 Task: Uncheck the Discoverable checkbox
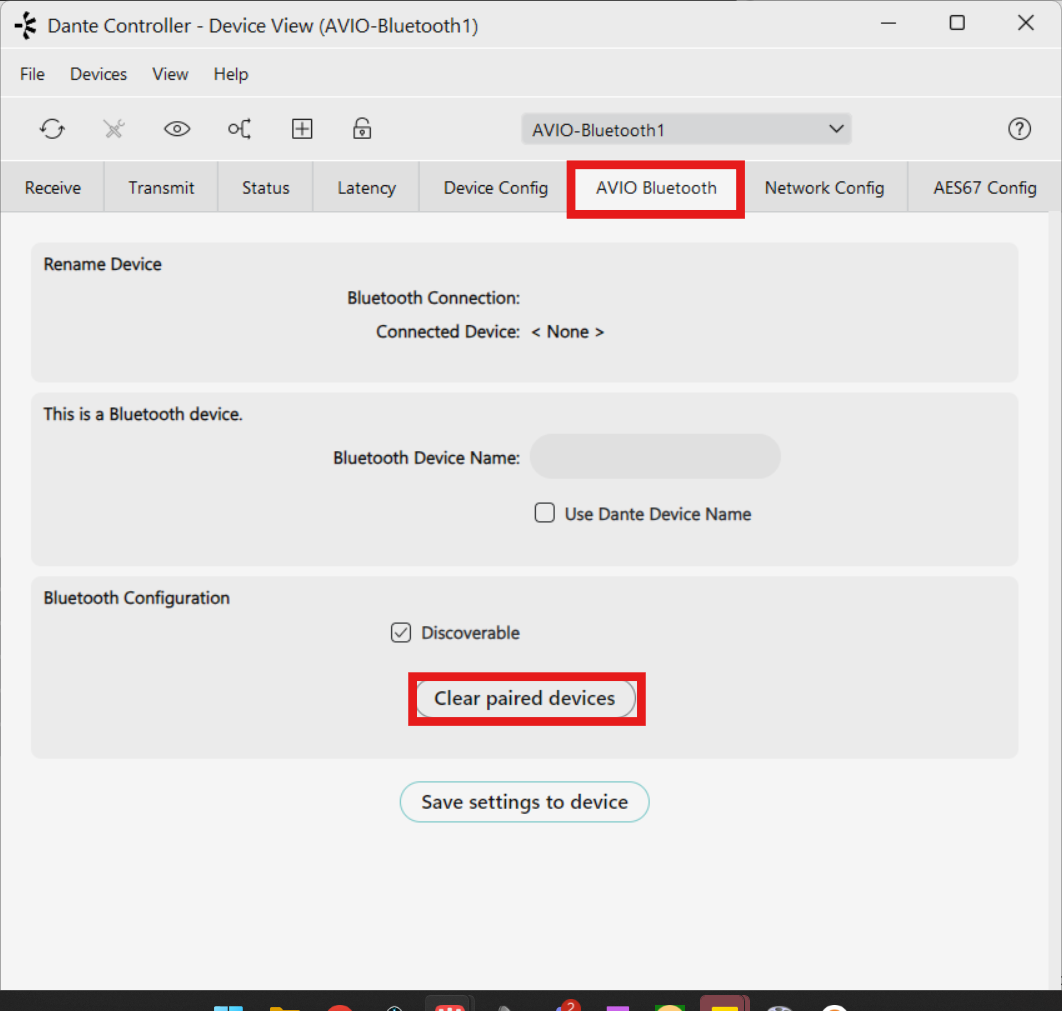click(x=401, y=632)
